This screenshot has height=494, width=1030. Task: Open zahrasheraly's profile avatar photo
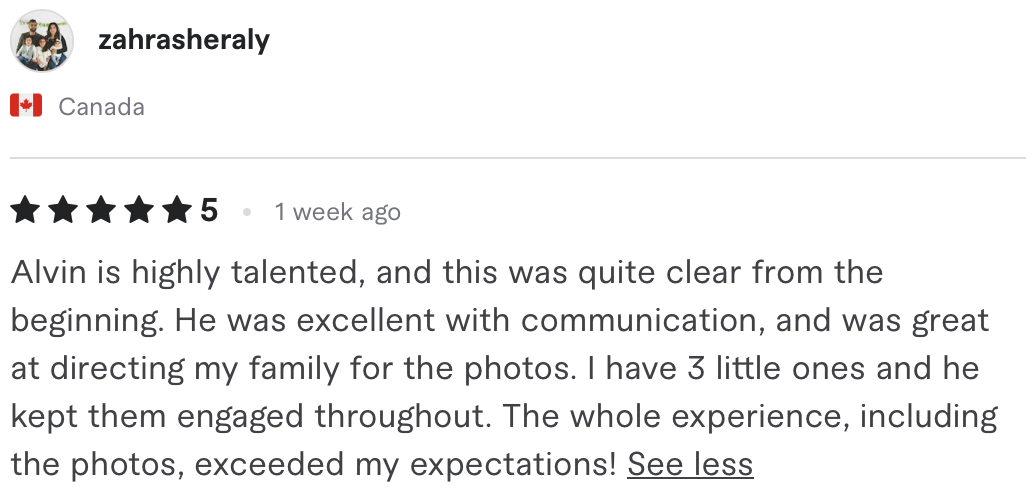[42, 41]
